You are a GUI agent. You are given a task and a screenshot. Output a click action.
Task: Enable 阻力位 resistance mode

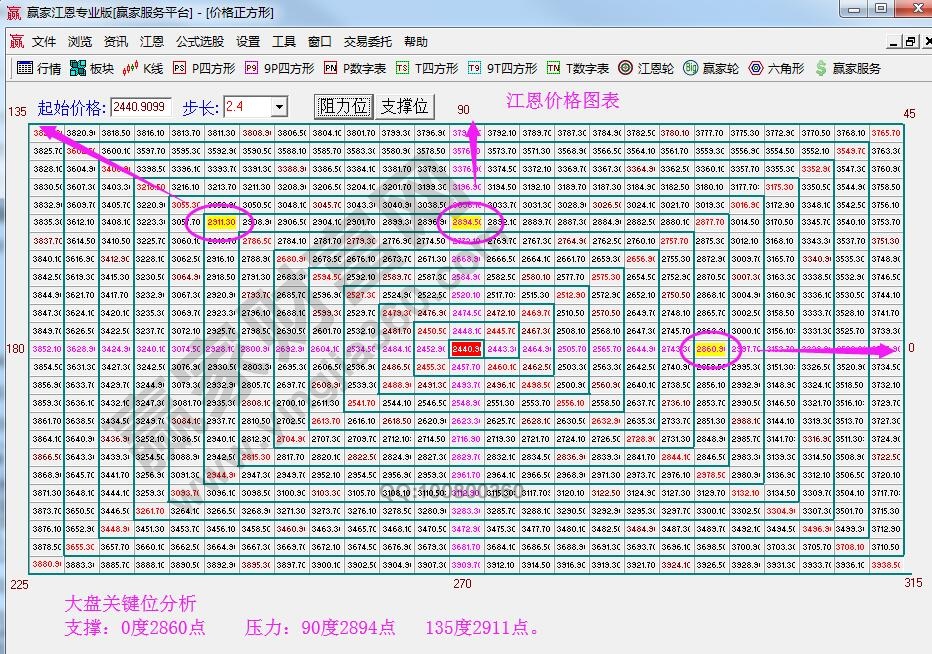click(342, 106)
